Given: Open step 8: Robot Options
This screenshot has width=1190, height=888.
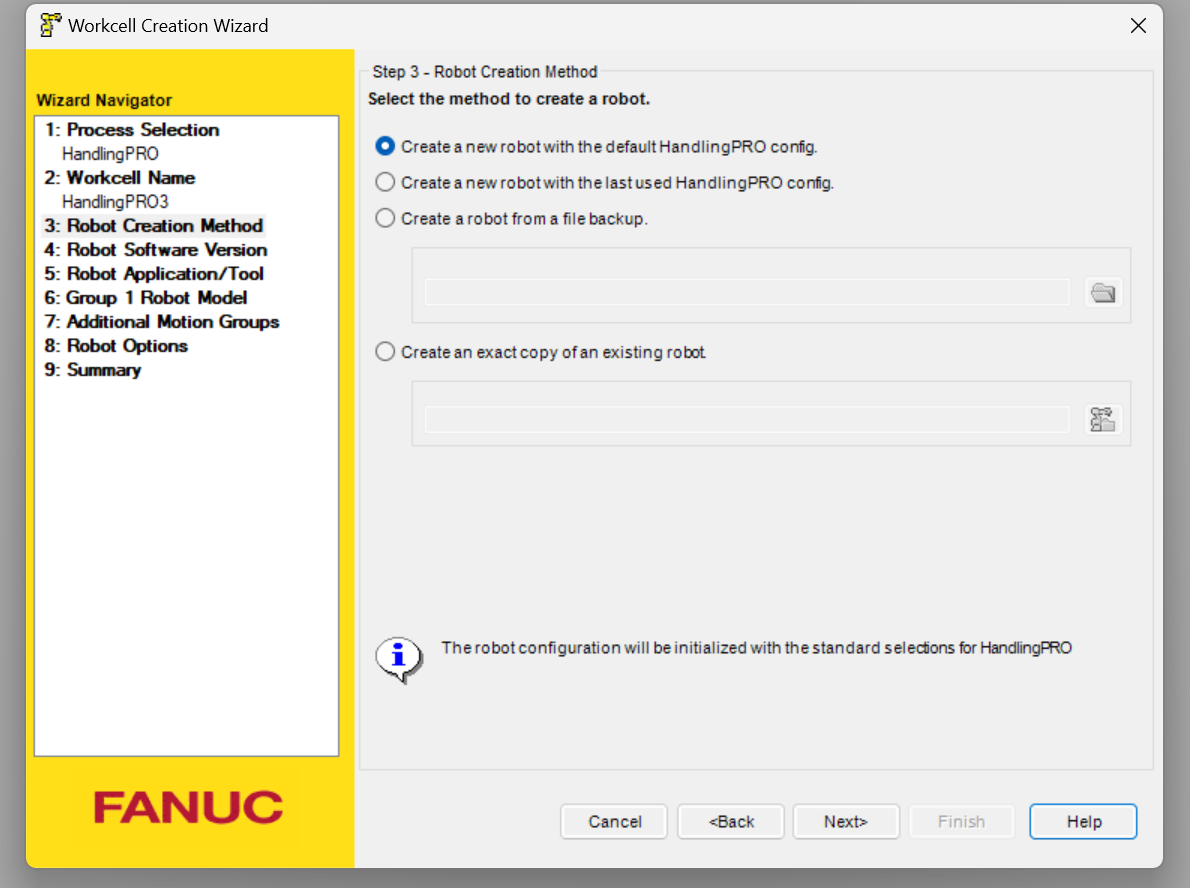Looking at the screenshot, I should pyautogui.click(x=116, y=346).
